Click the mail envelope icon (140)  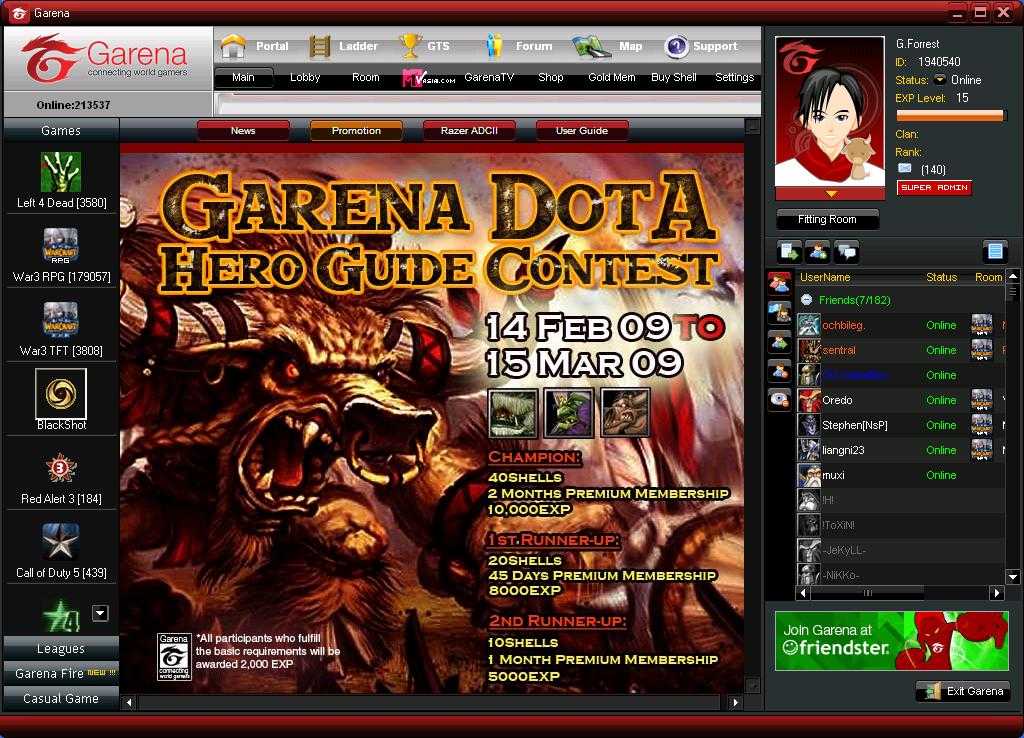pyautogui.click(x=904, y=168)
